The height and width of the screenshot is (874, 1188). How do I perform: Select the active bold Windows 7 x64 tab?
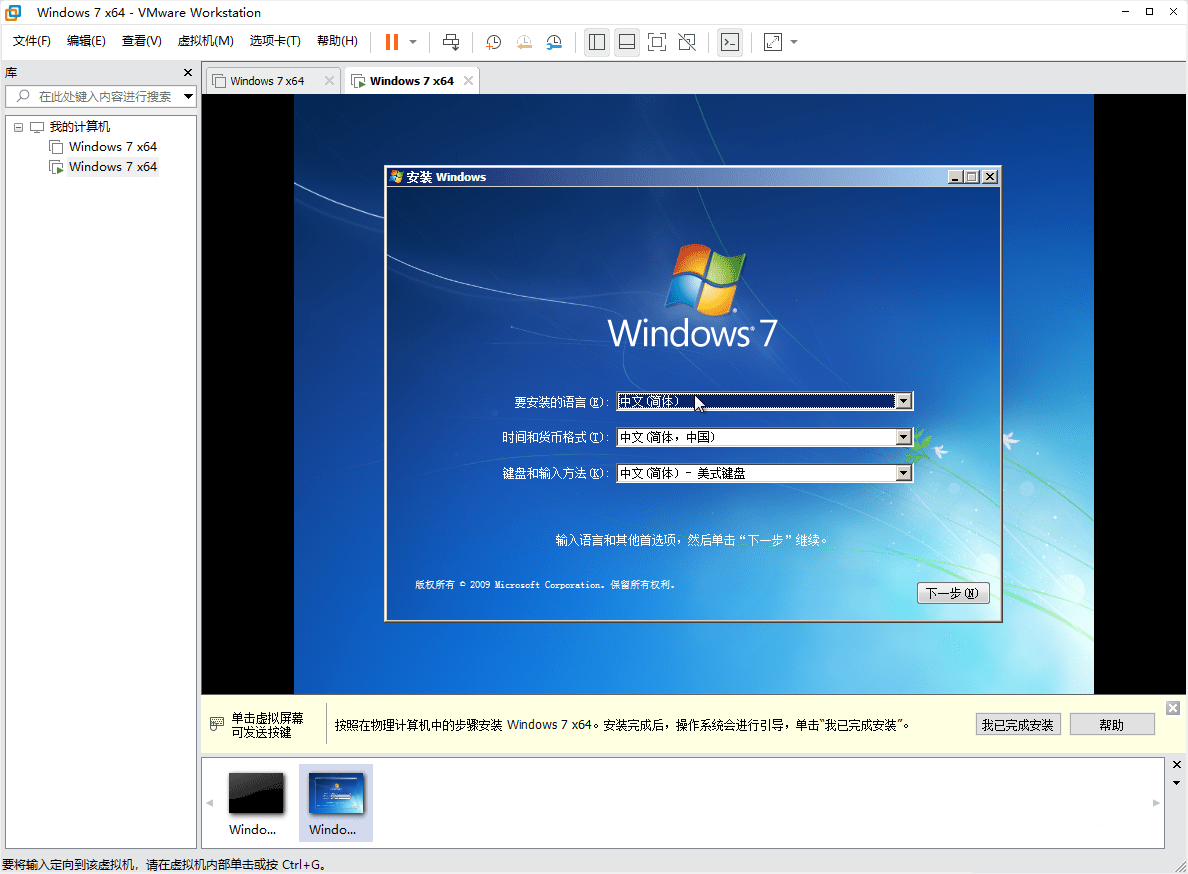tap(411, 81)
